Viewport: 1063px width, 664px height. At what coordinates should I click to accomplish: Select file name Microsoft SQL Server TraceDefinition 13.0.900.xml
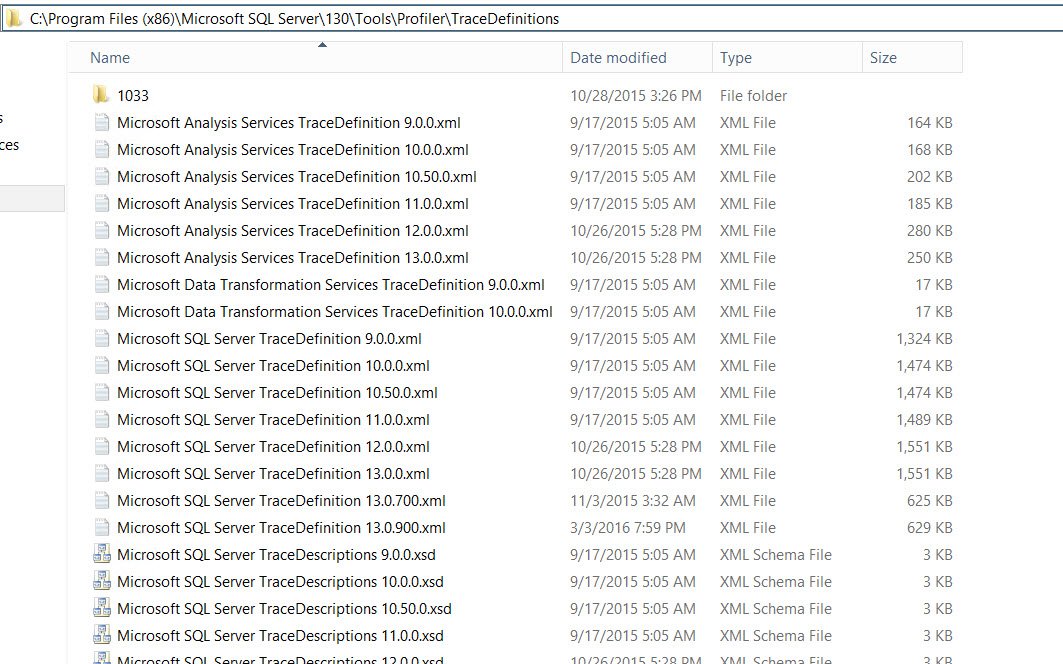click(x=281, y=528)
